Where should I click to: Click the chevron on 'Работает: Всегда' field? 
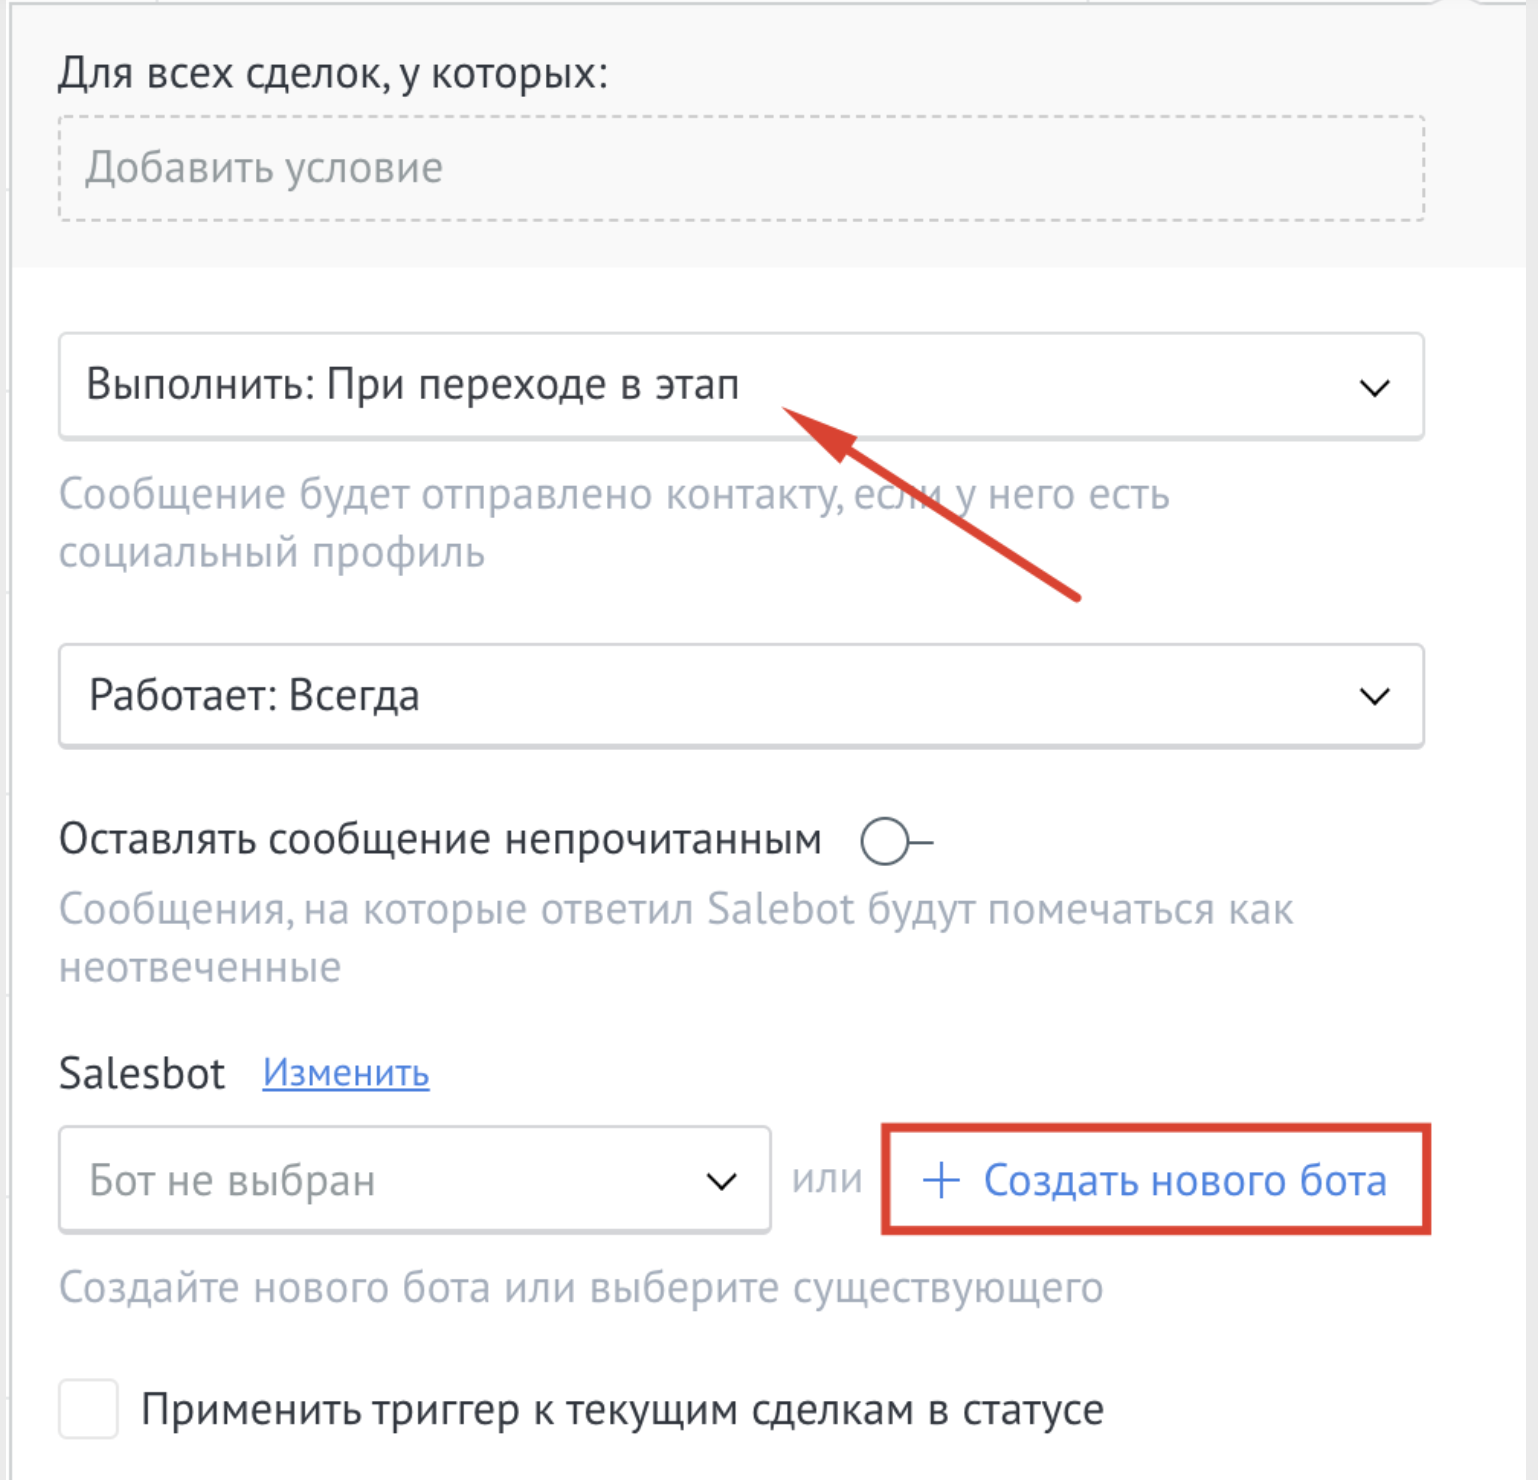[1377, 694]
